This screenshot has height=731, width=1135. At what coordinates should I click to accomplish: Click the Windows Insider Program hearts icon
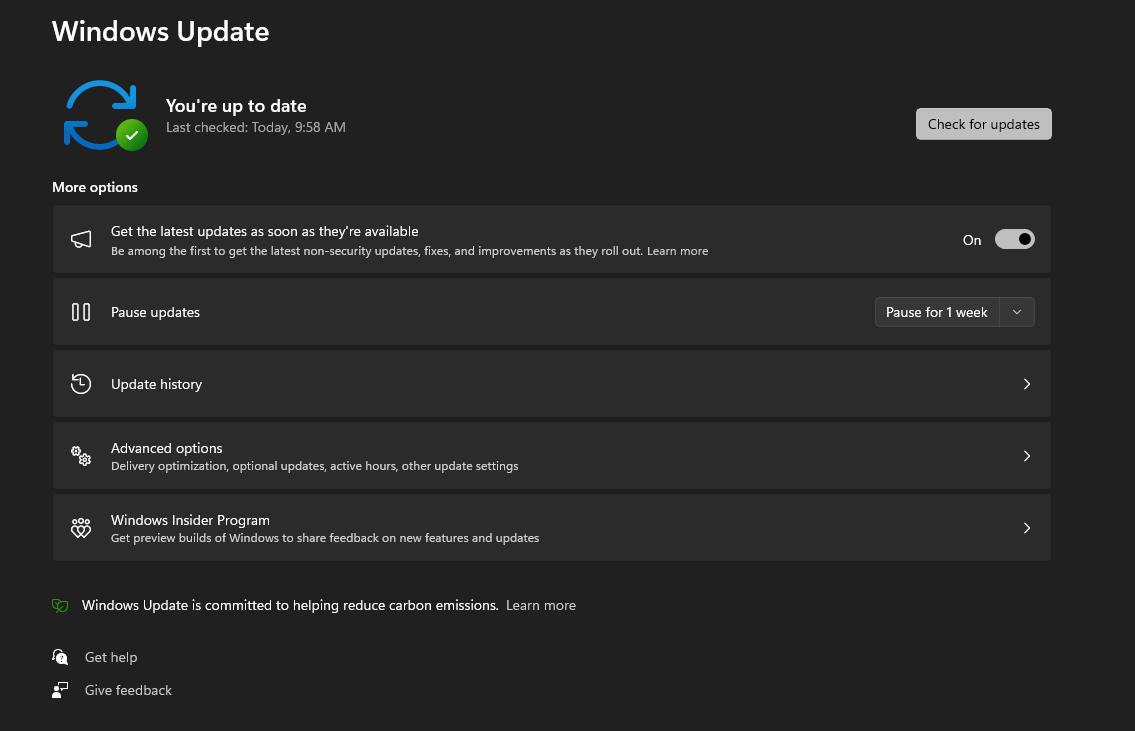click(81, 528)
